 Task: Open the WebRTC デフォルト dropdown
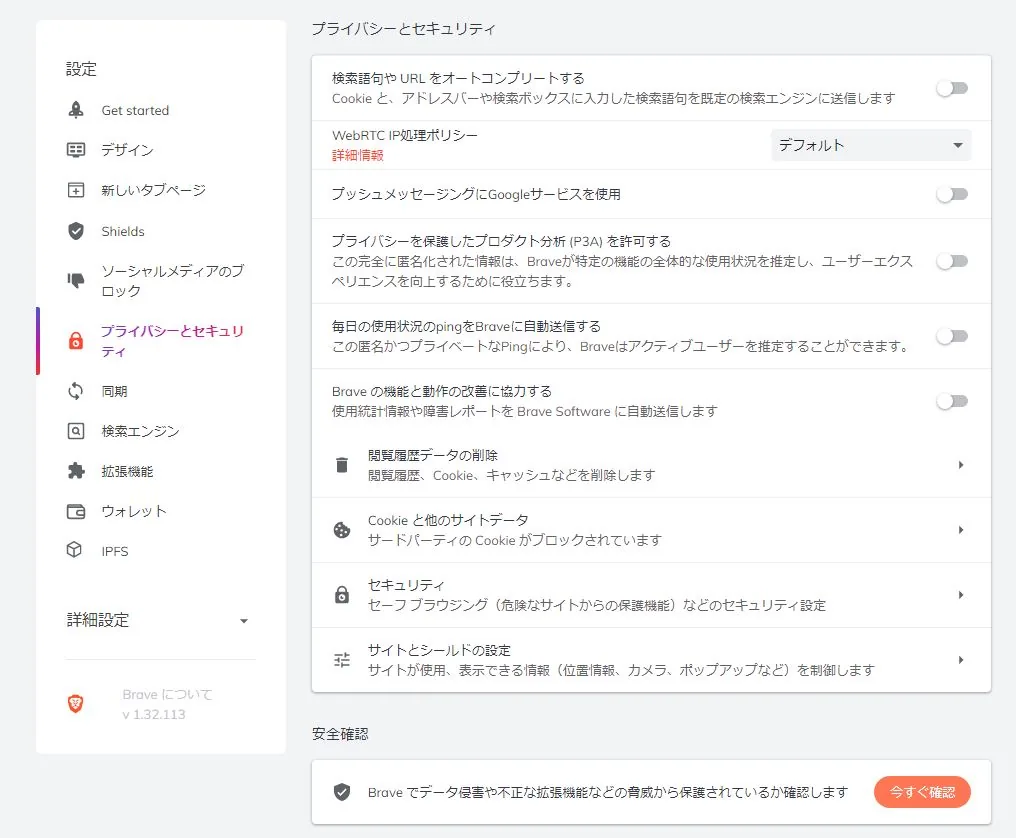click(x=869, y=145)
